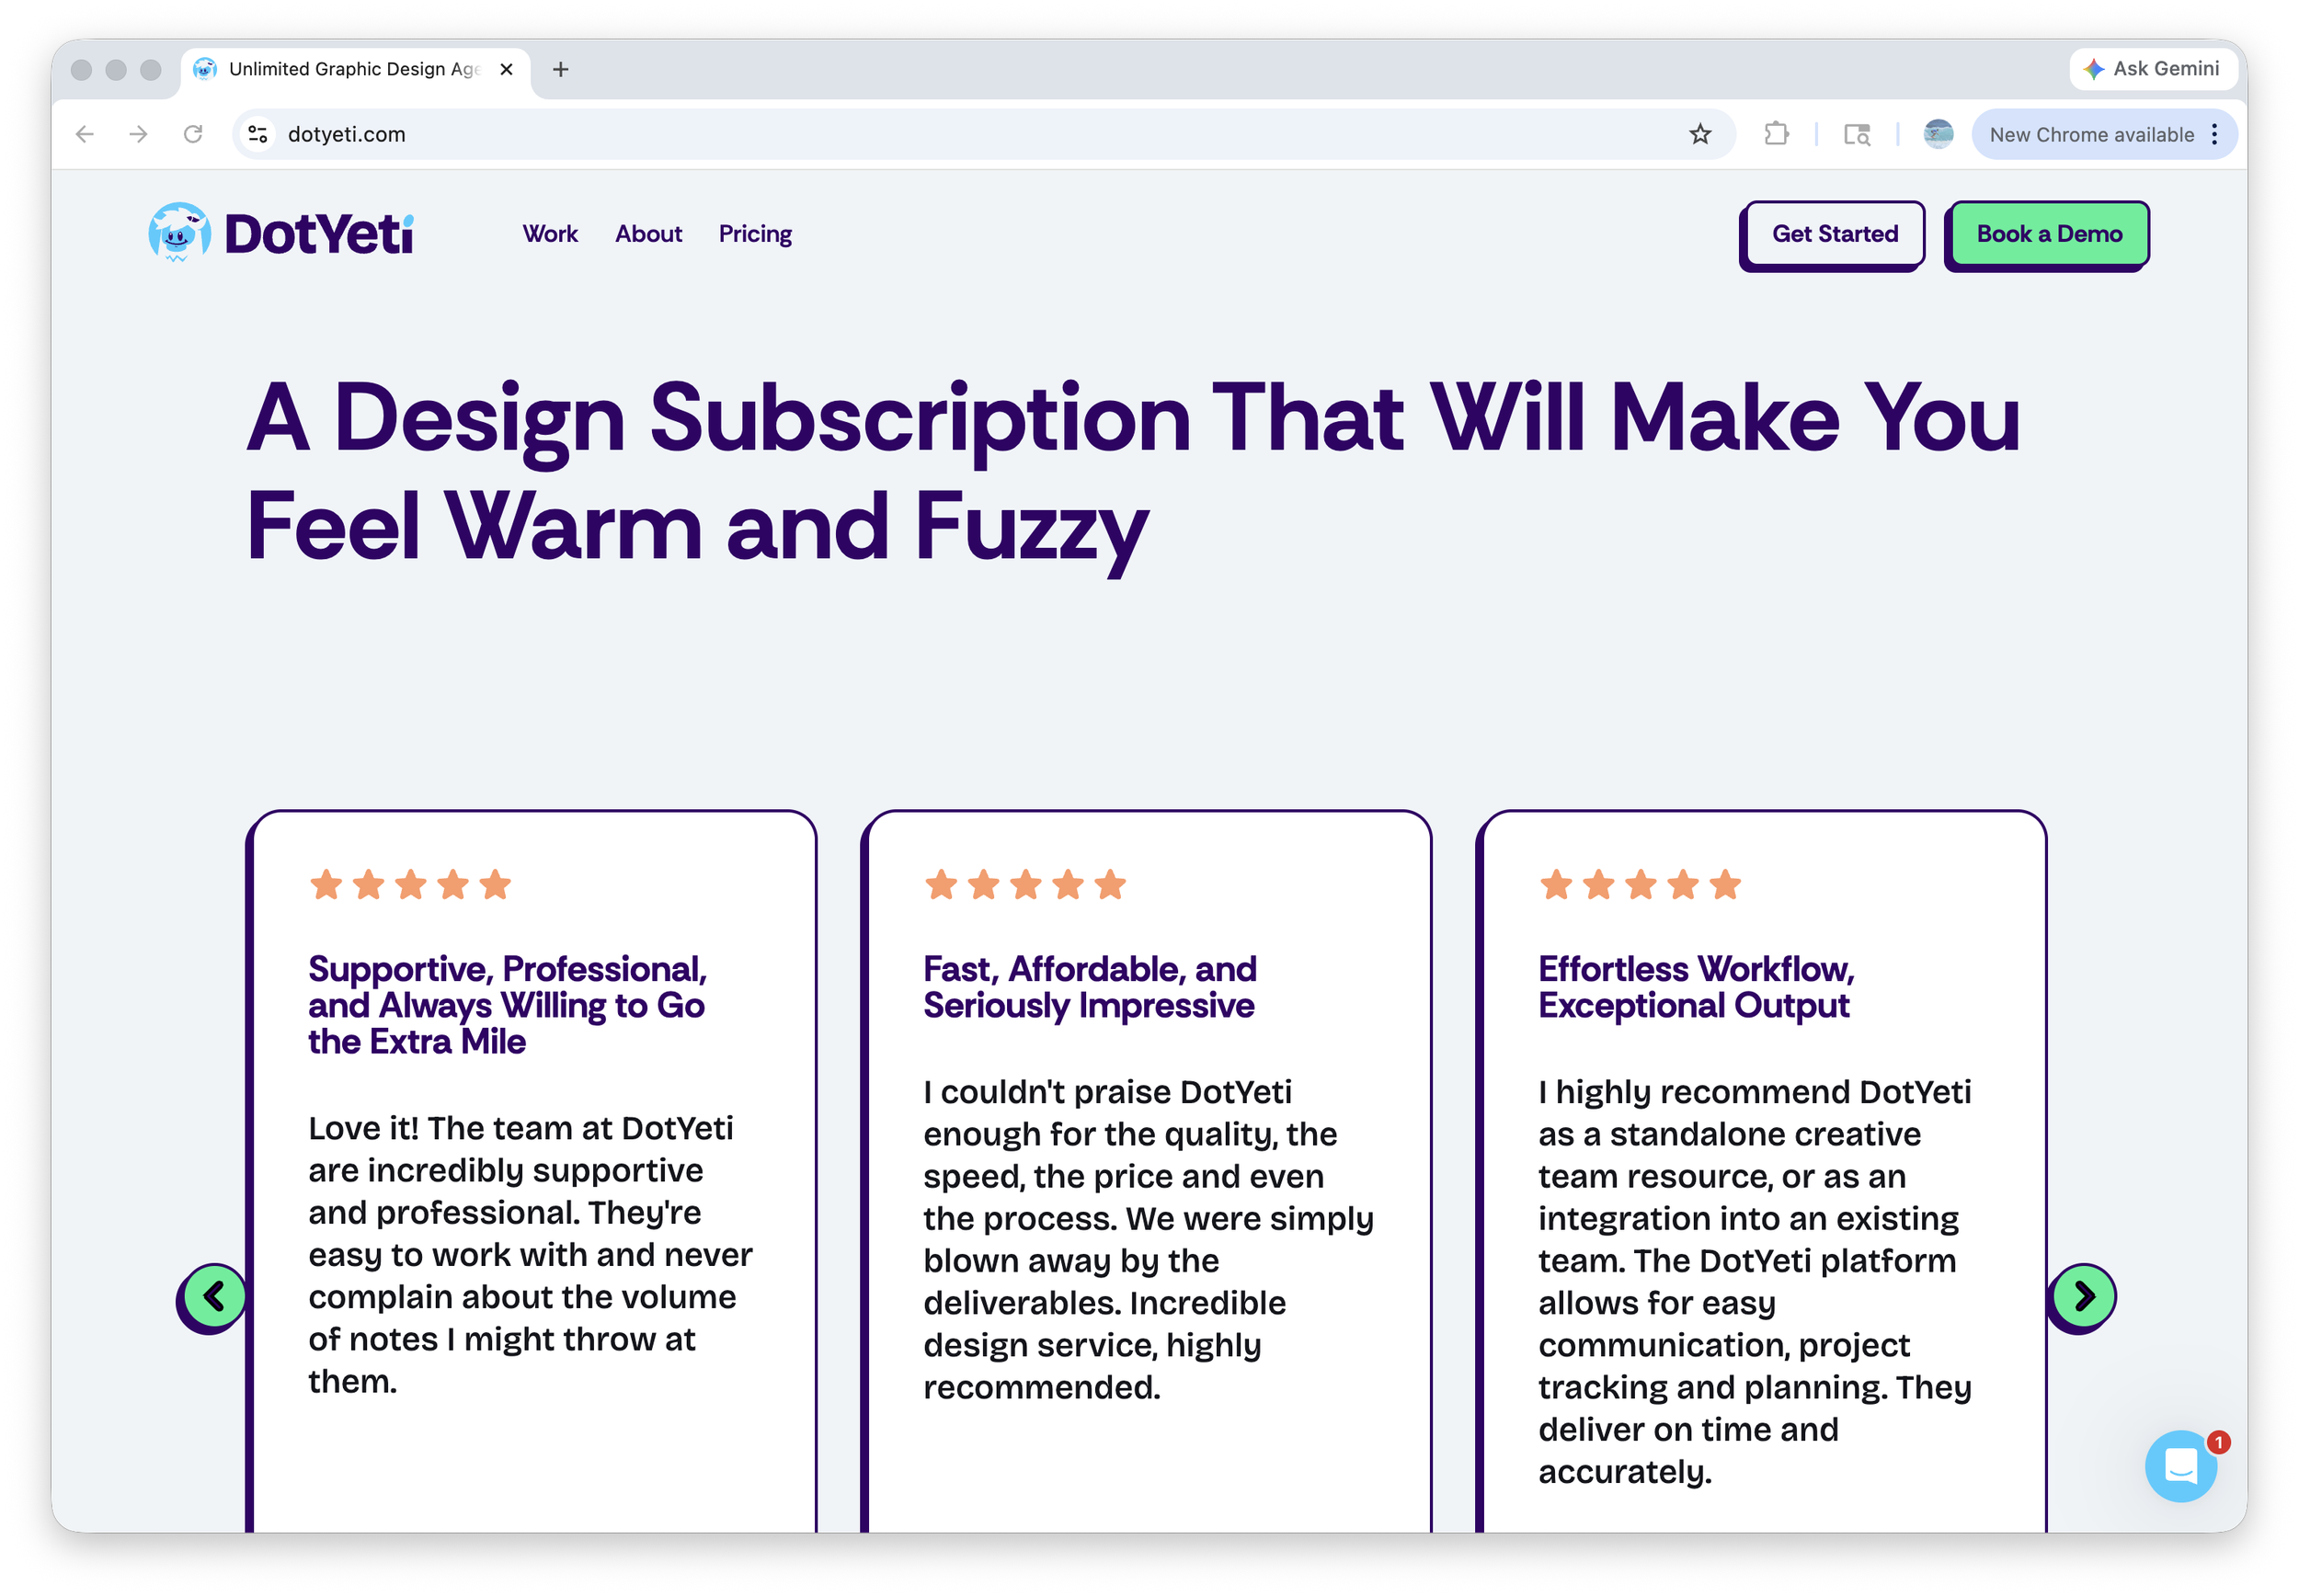
Task: Click the star rating on Supportive review
Action: [x=410, y=885]
